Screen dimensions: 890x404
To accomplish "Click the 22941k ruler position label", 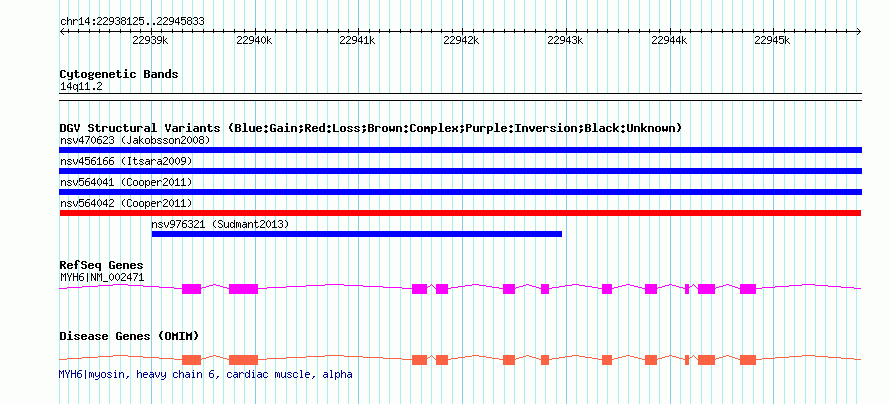I will click(x=358, y=40).
